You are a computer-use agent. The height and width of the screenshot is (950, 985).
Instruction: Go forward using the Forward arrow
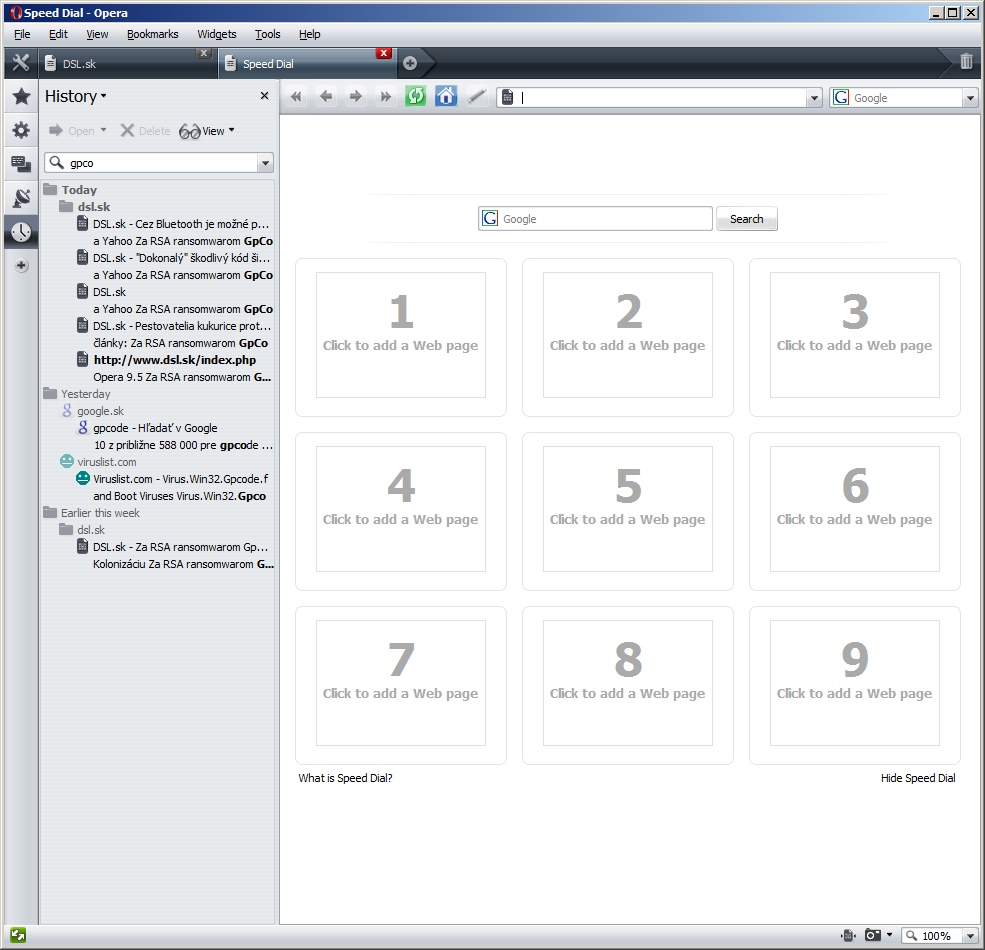356,97
